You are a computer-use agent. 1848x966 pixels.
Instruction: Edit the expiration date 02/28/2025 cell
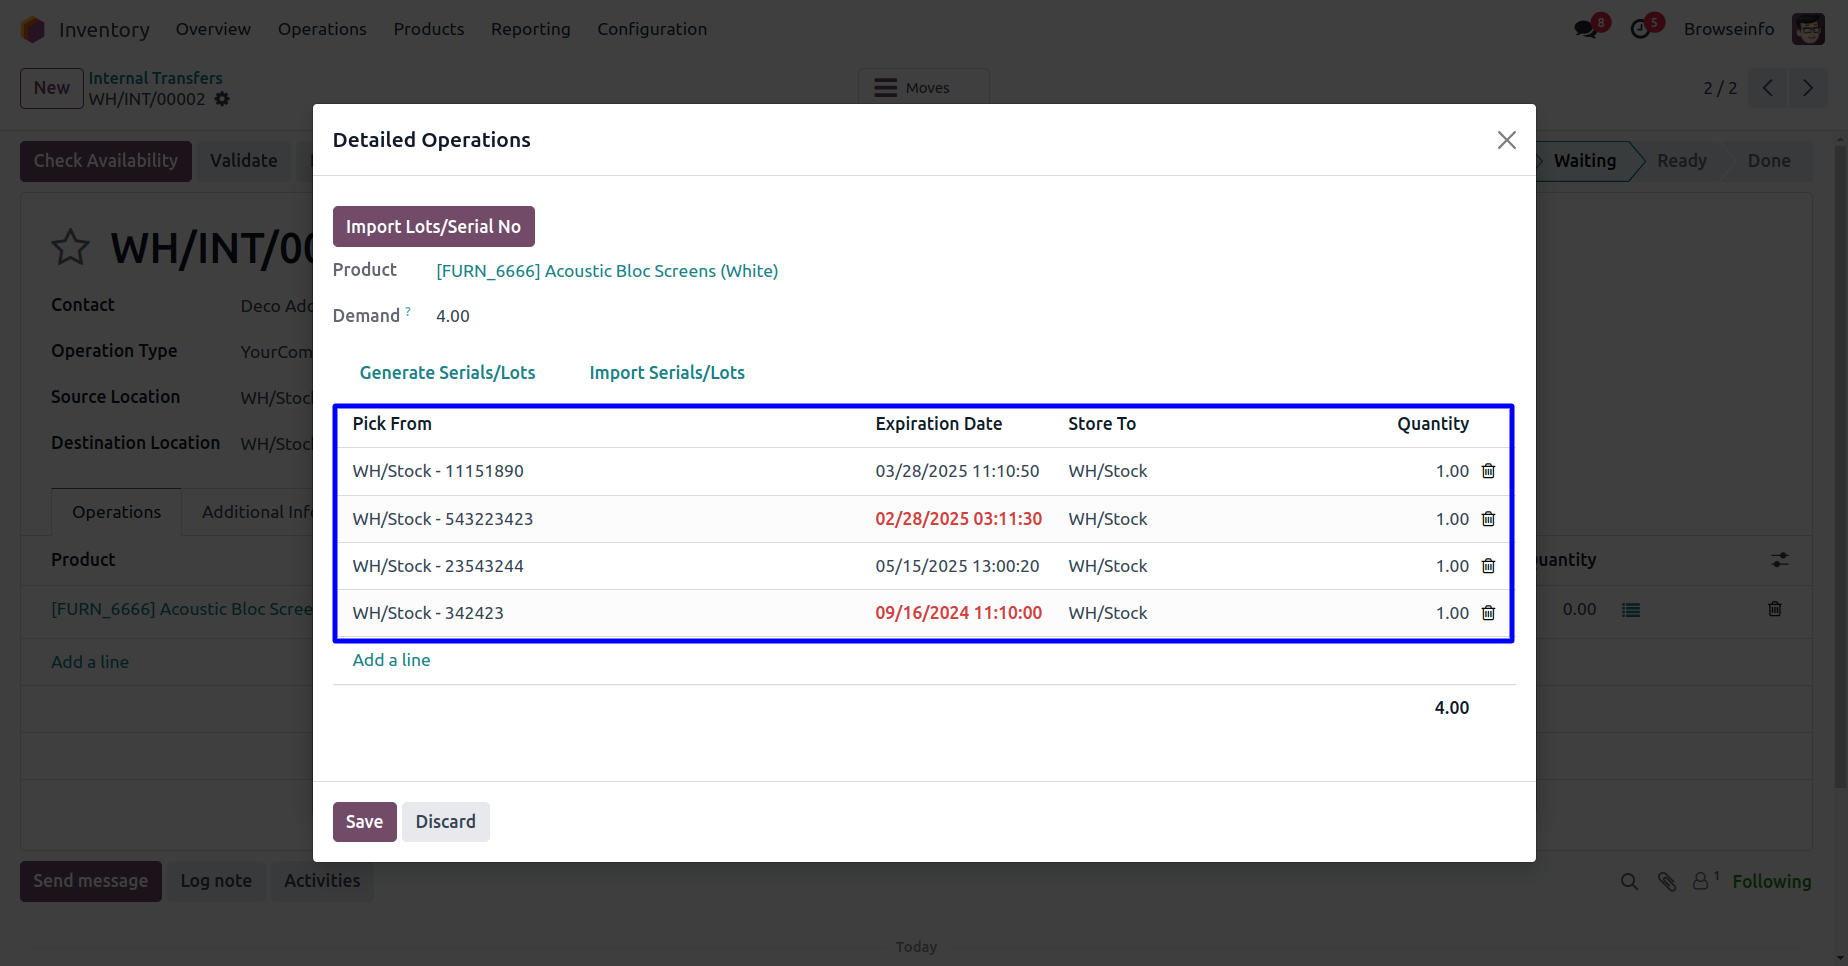958,519
